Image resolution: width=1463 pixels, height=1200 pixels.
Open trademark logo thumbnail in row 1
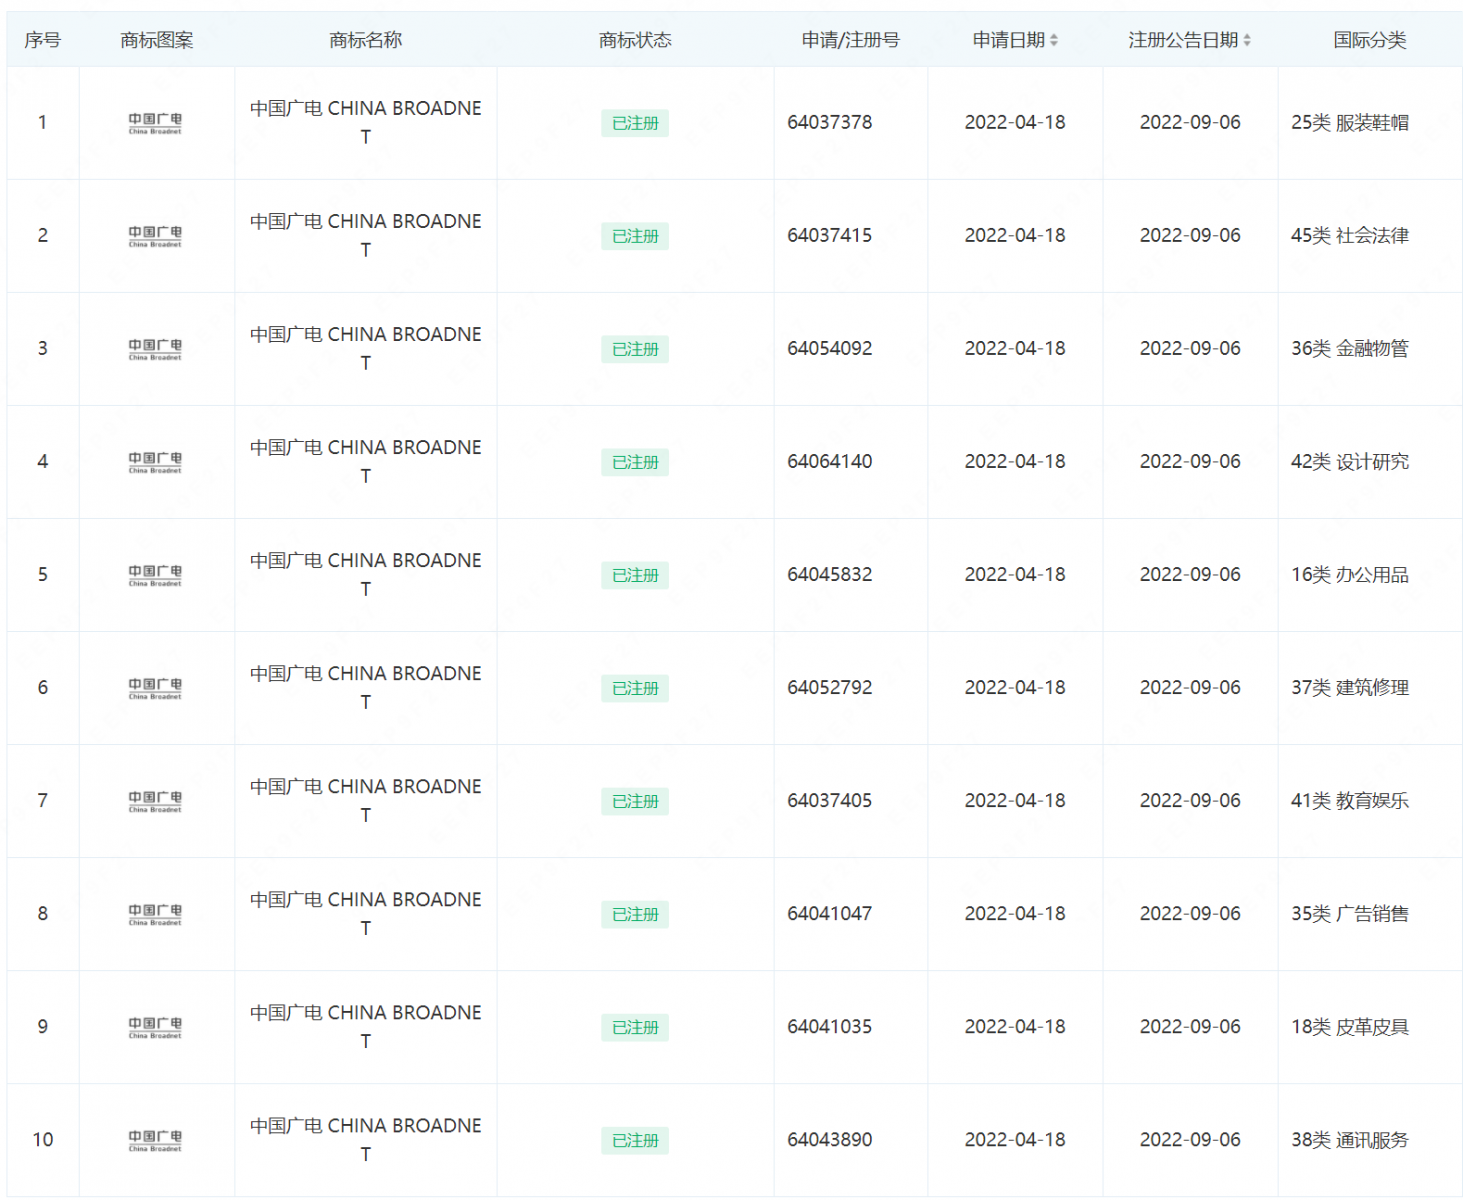[155, 123]
